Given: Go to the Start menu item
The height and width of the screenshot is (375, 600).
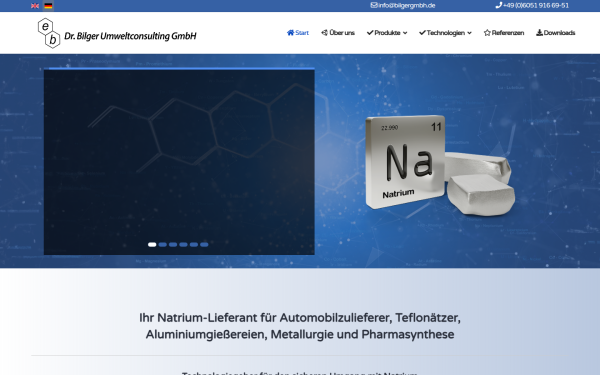Looking at the screenshot, I should (x=302, y=33).
